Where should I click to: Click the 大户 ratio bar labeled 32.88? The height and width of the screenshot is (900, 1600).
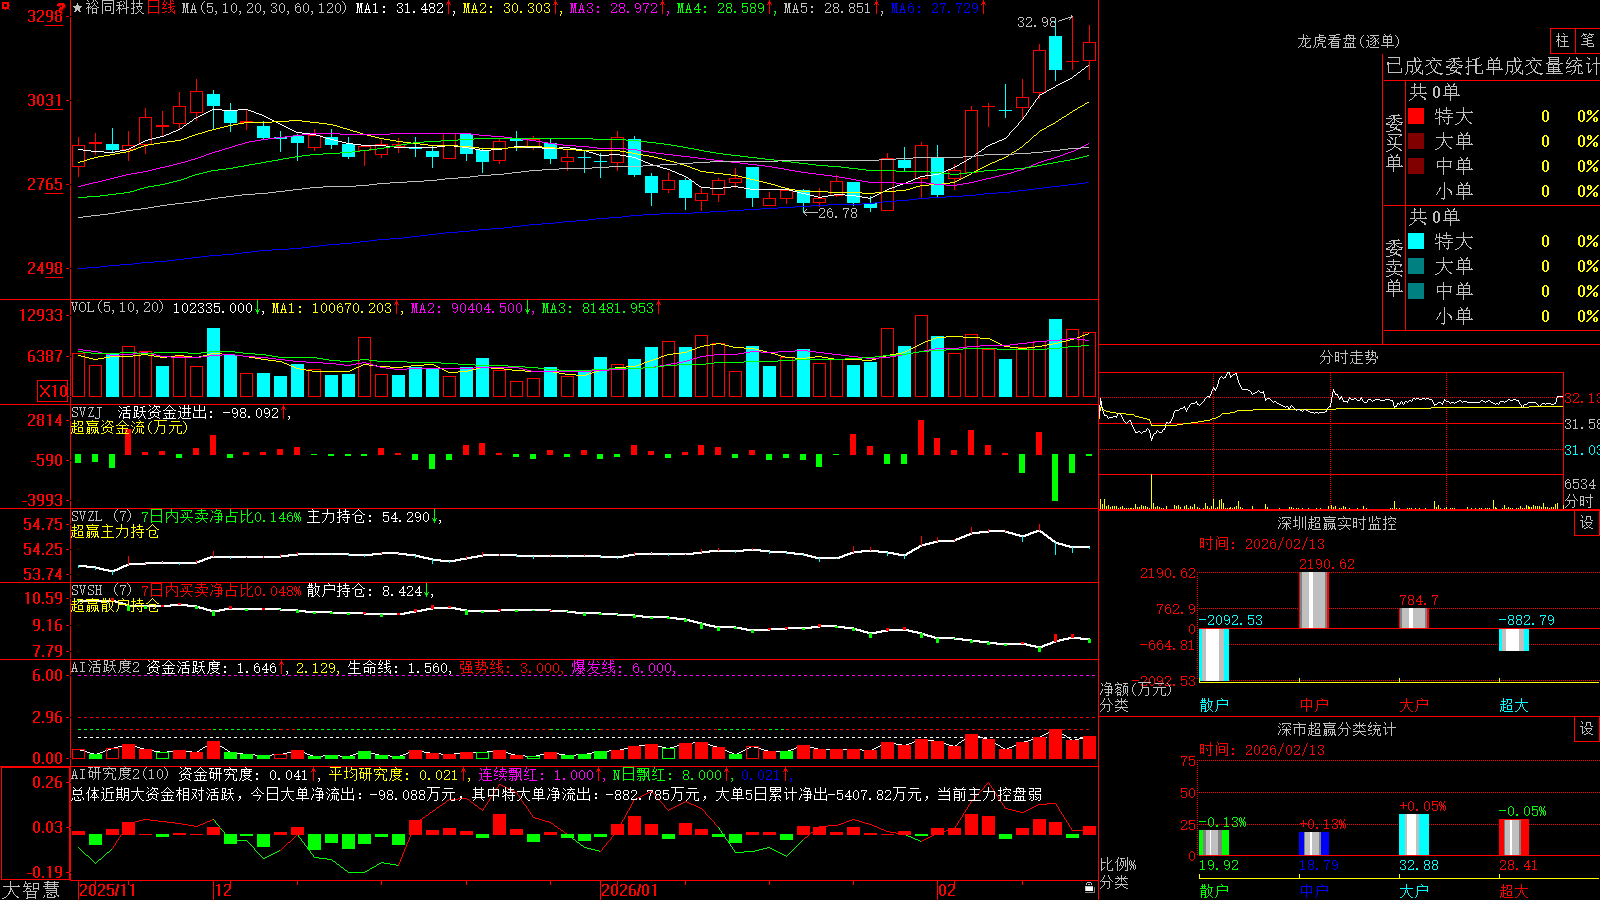coord(1414,835)
